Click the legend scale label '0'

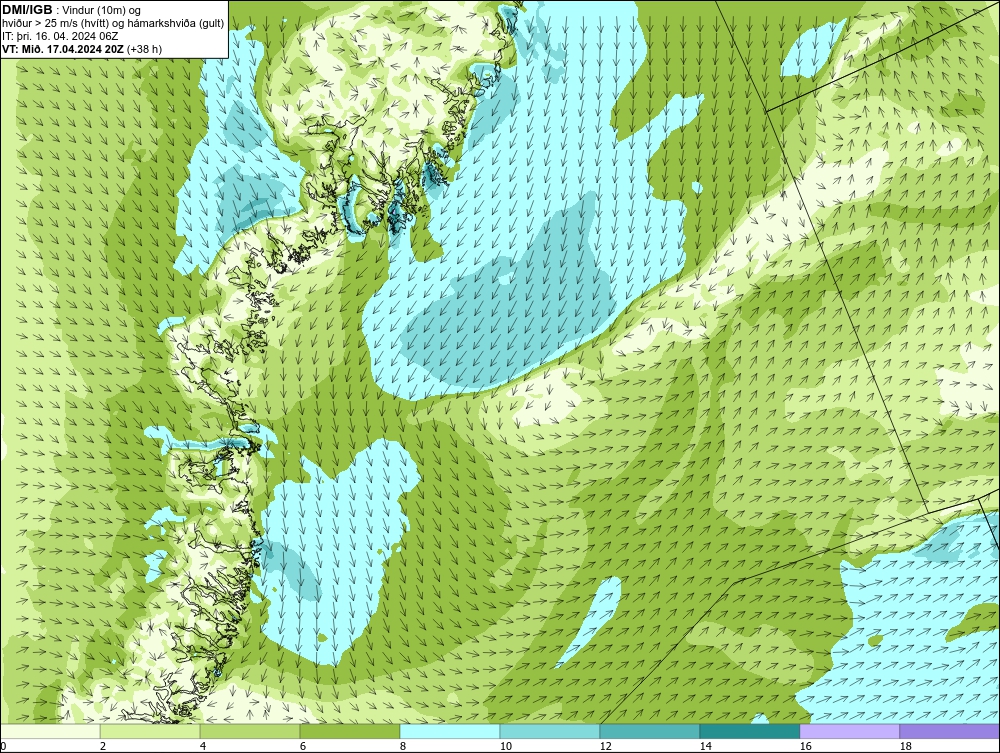click(x=3, y=746)
